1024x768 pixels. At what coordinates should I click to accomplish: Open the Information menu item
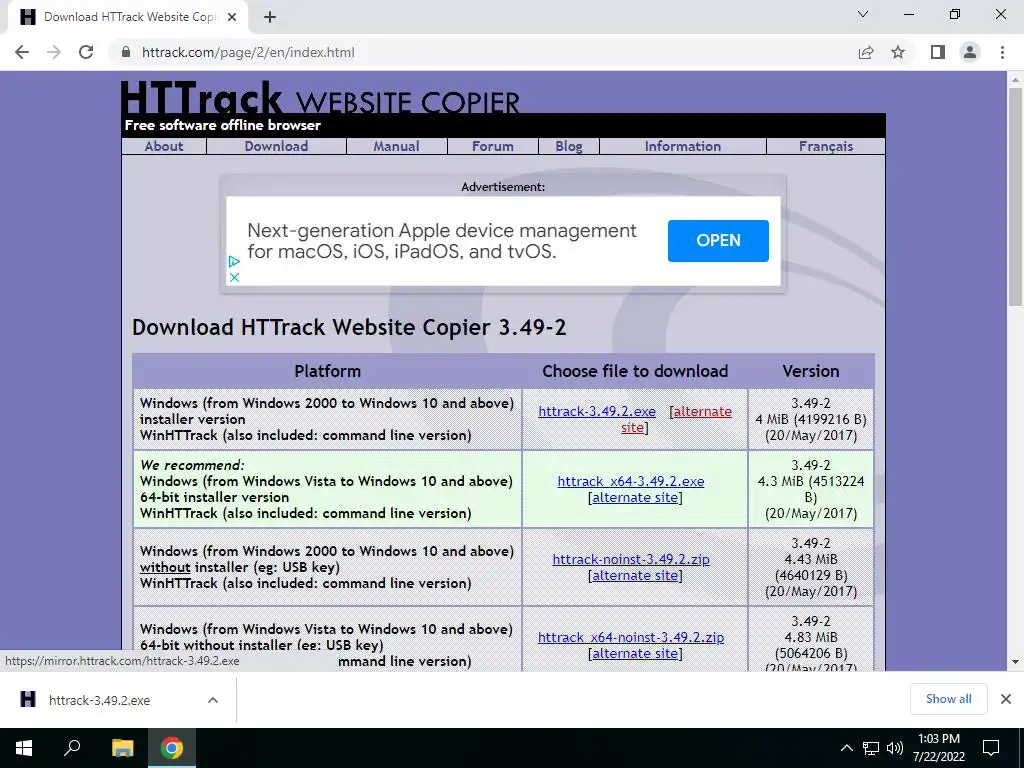pos(682,146)
